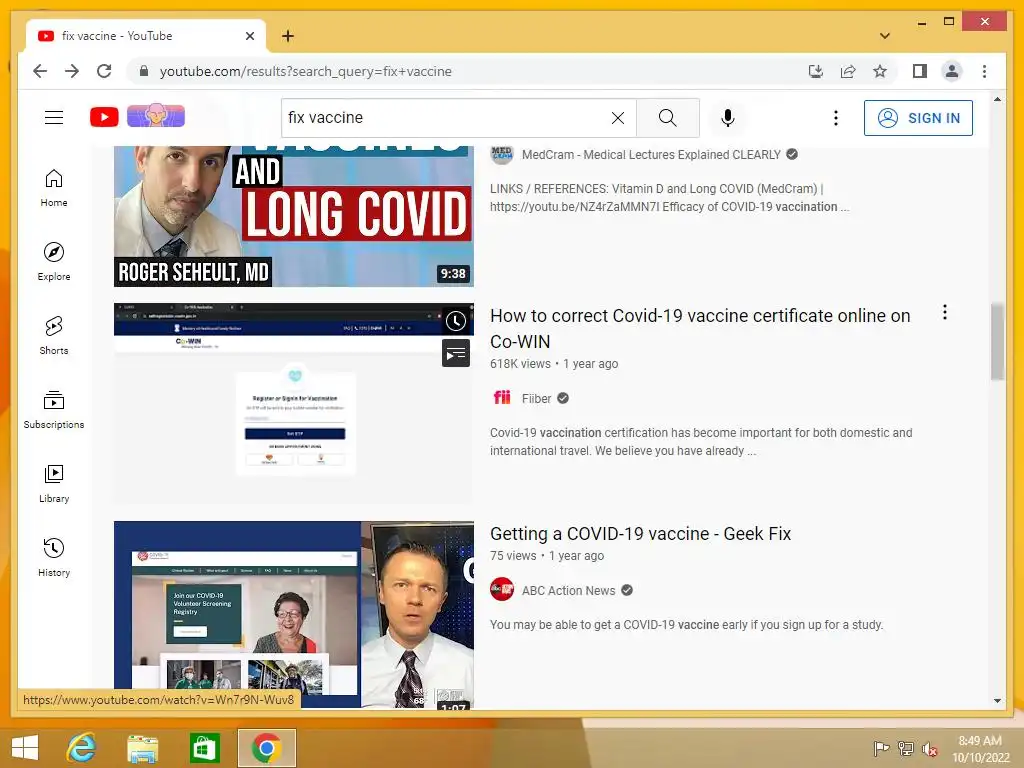1024x768 pixels.
Task: Open the Windows Start button
Action: coord(25,748)
